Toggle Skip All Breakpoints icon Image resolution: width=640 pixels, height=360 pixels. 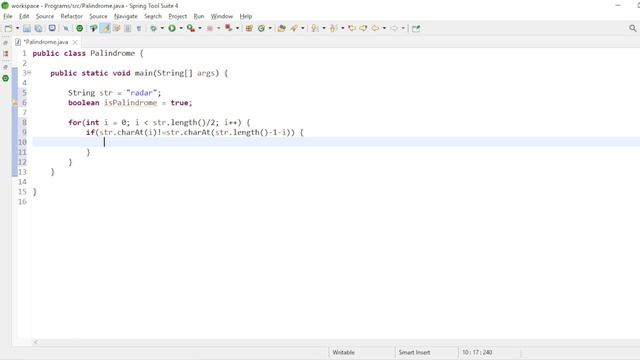pos(66,28)
